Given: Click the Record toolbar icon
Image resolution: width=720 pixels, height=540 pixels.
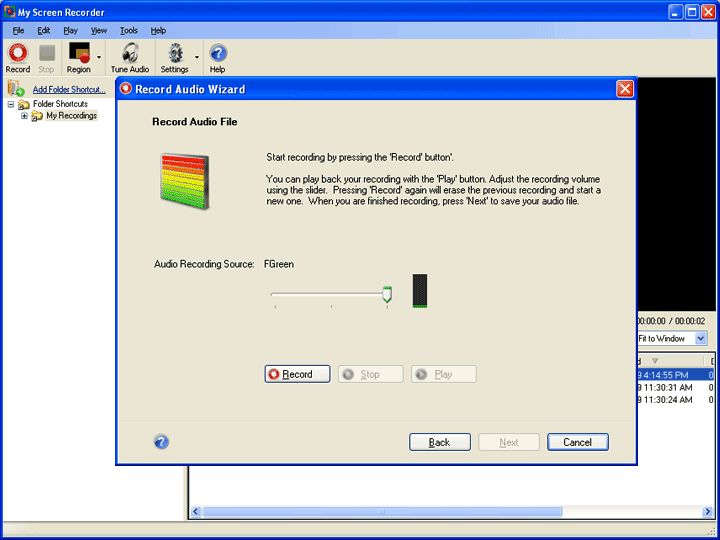Looking at the screenshot, I should click(17, 53).
